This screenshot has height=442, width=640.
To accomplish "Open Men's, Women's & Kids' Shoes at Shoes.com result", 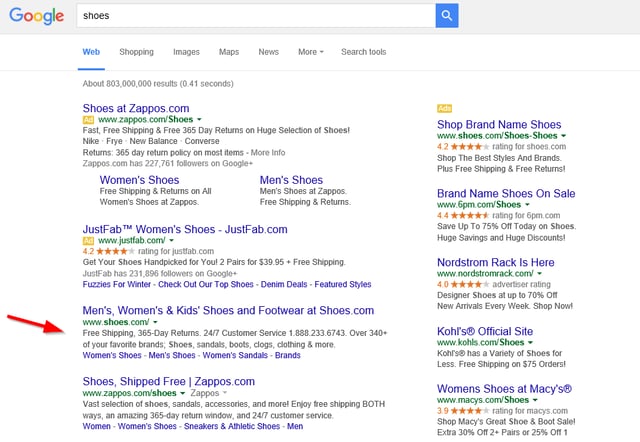I will click(228, 311).
